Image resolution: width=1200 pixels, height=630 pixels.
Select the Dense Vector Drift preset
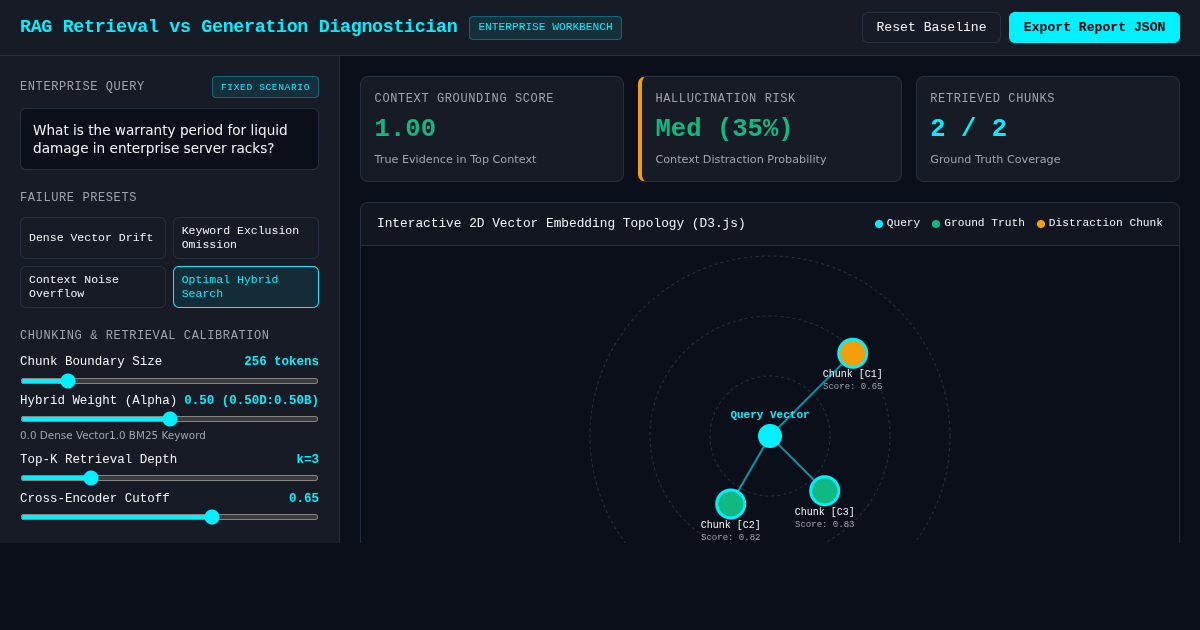93,238
